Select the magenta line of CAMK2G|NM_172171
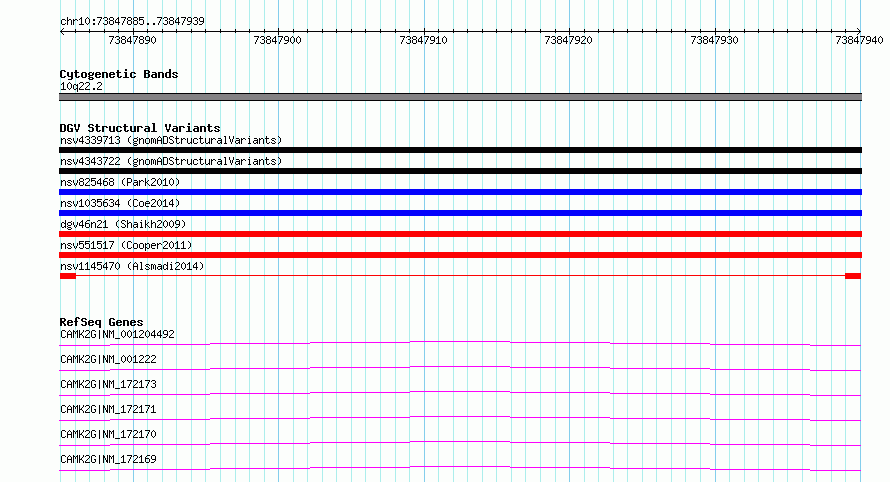 coord(460,418)
